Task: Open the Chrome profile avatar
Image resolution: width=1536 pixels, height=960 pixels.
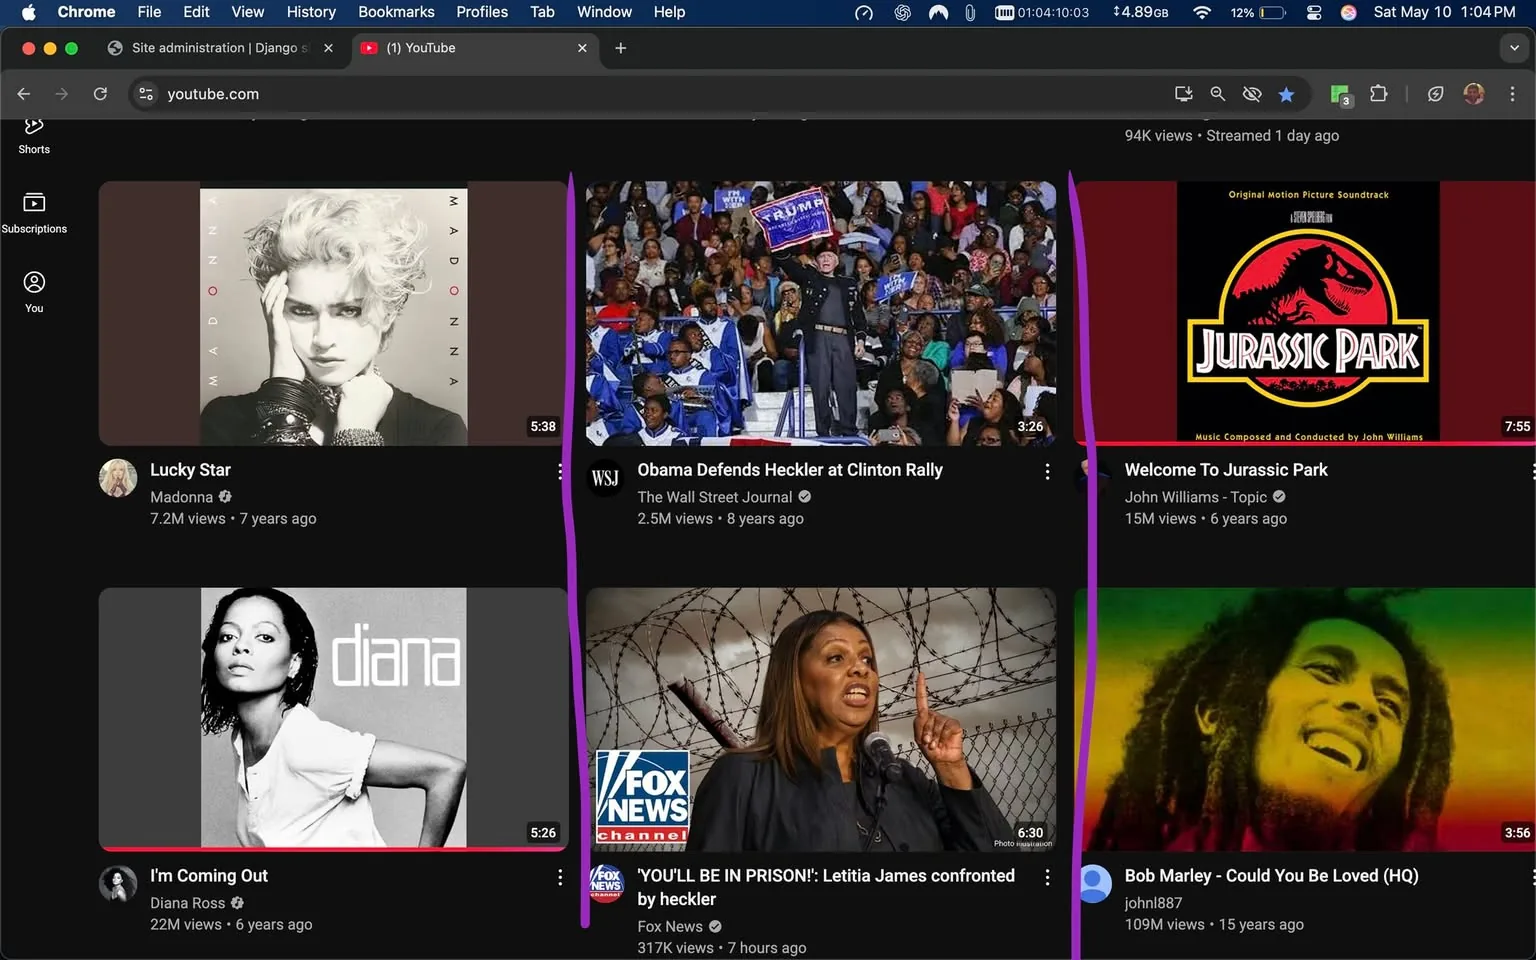Action: pos(1473,93)
